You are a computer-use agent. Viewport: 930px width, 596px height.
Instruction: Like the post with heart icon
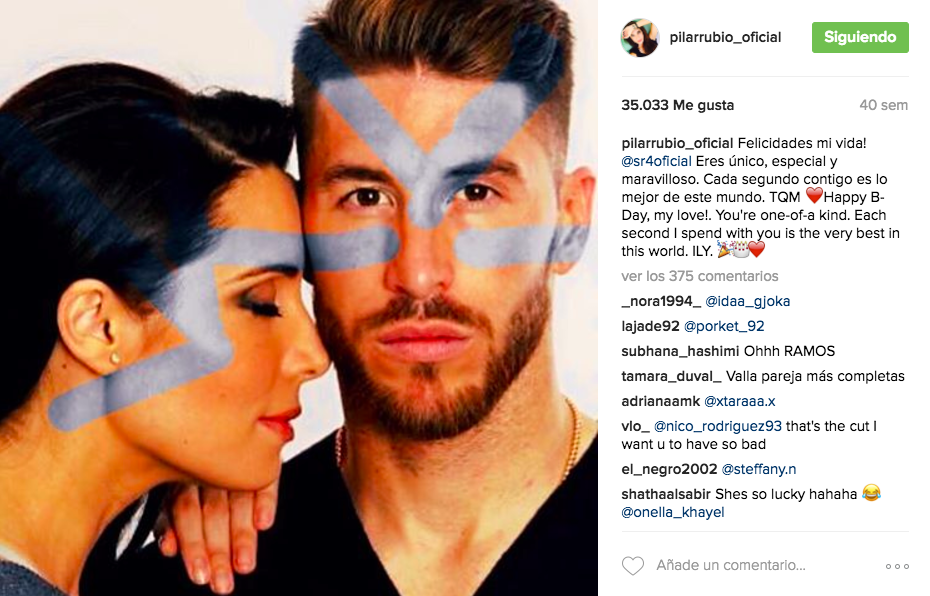tap(632, 566)
